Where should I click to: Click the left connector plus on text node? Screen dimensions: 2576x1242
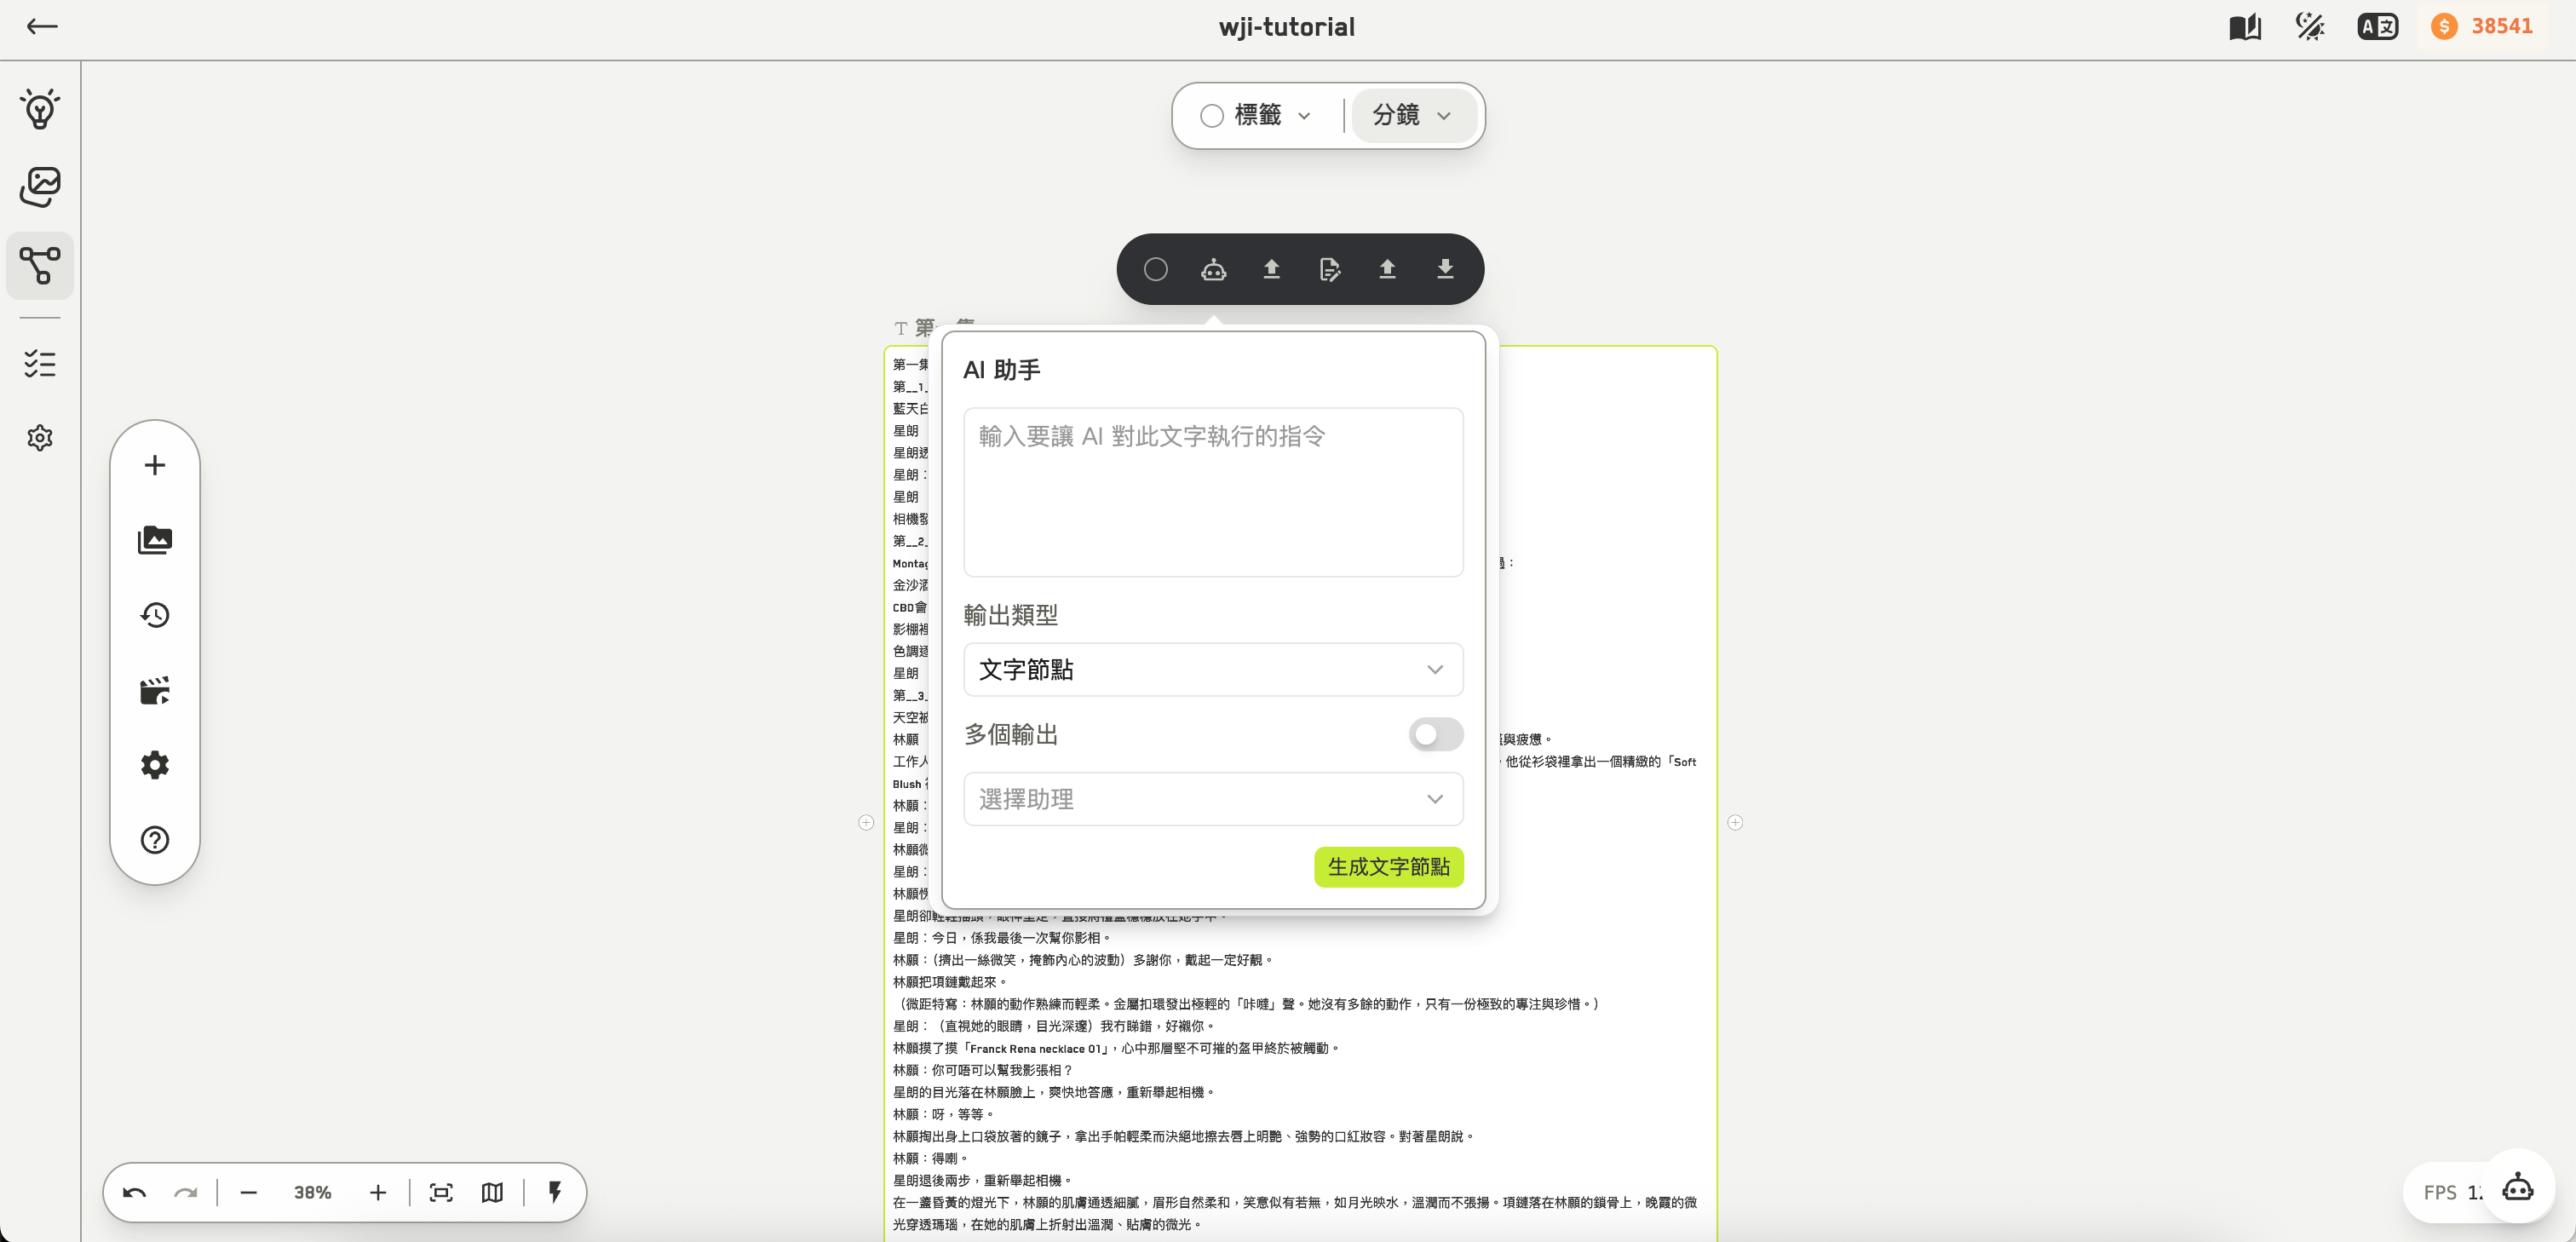point(866,823)
